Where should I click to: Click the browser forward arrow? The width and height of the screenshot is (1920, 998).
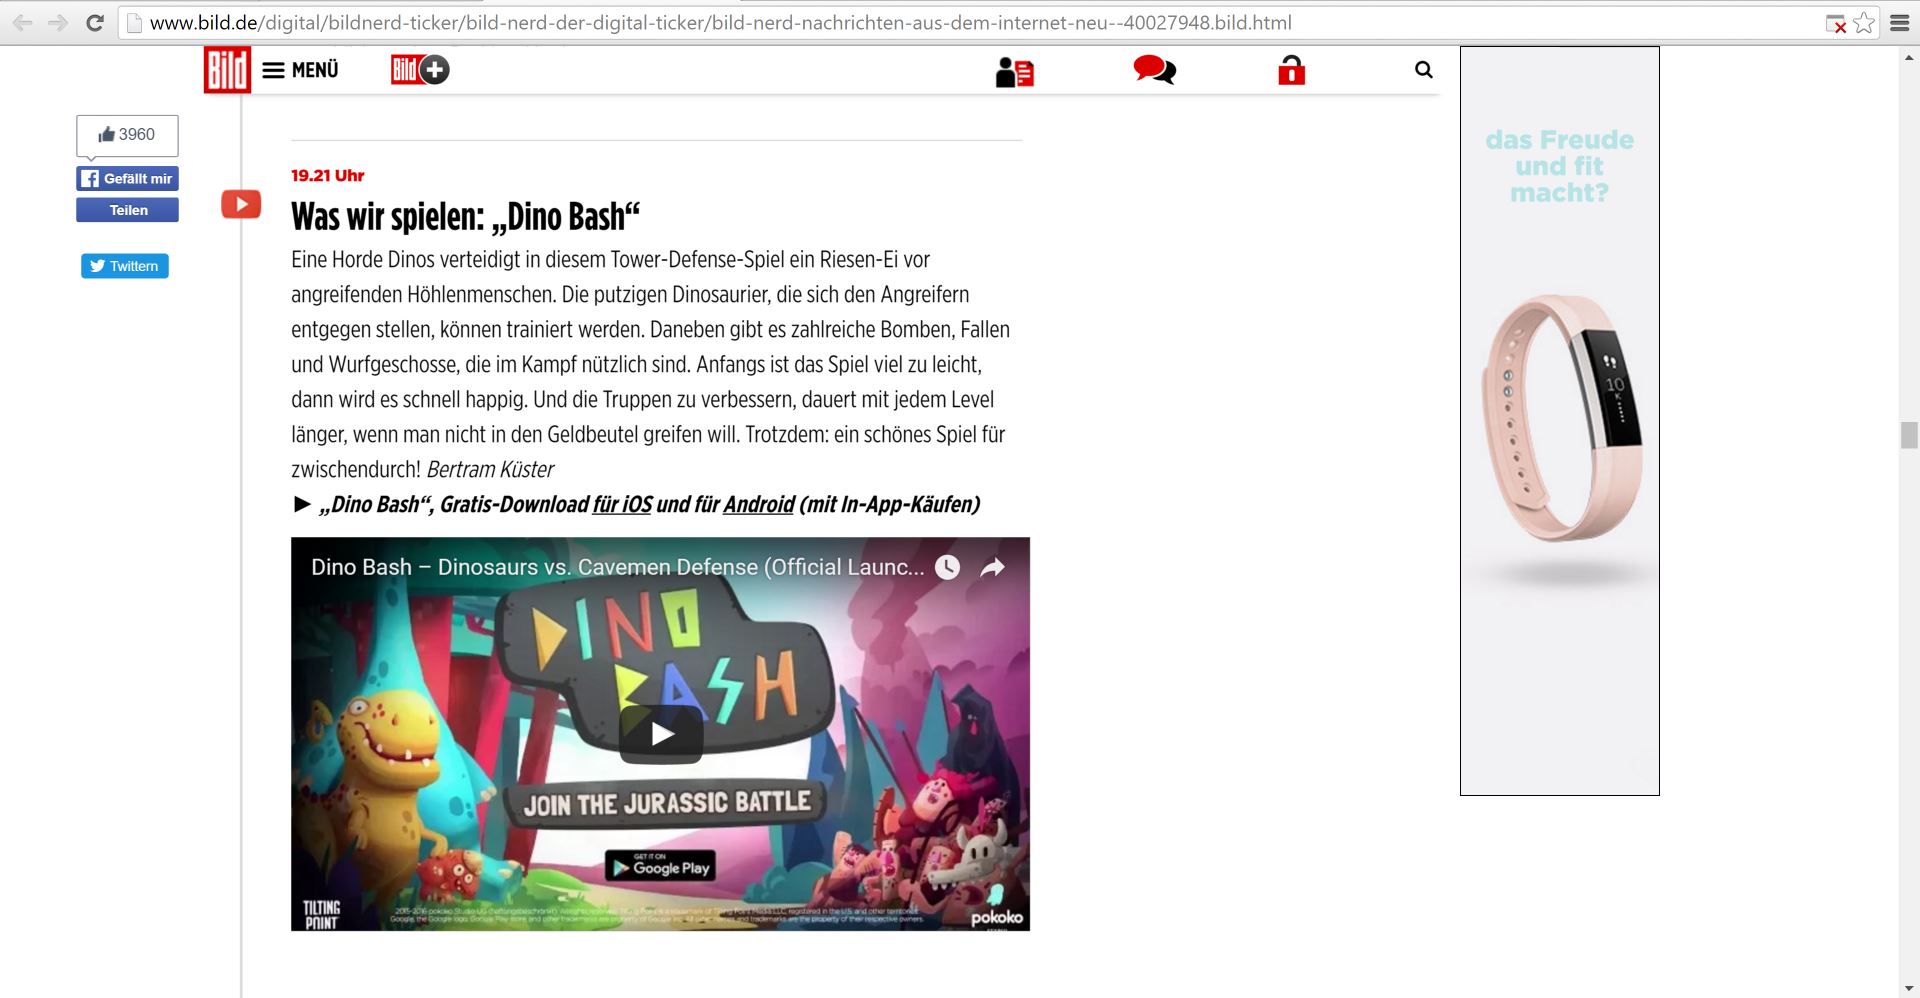(x=58, y=23)
